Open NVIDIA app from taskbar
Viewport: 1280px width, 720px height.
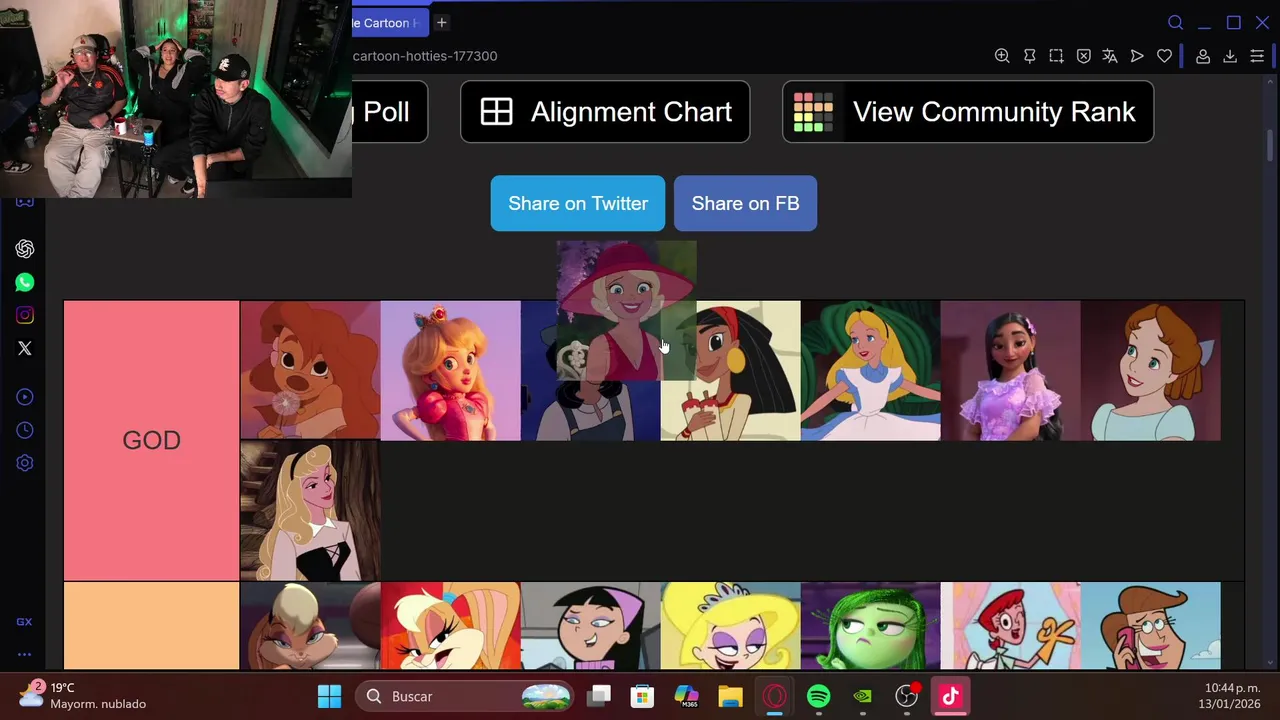(x=862, y=696)
